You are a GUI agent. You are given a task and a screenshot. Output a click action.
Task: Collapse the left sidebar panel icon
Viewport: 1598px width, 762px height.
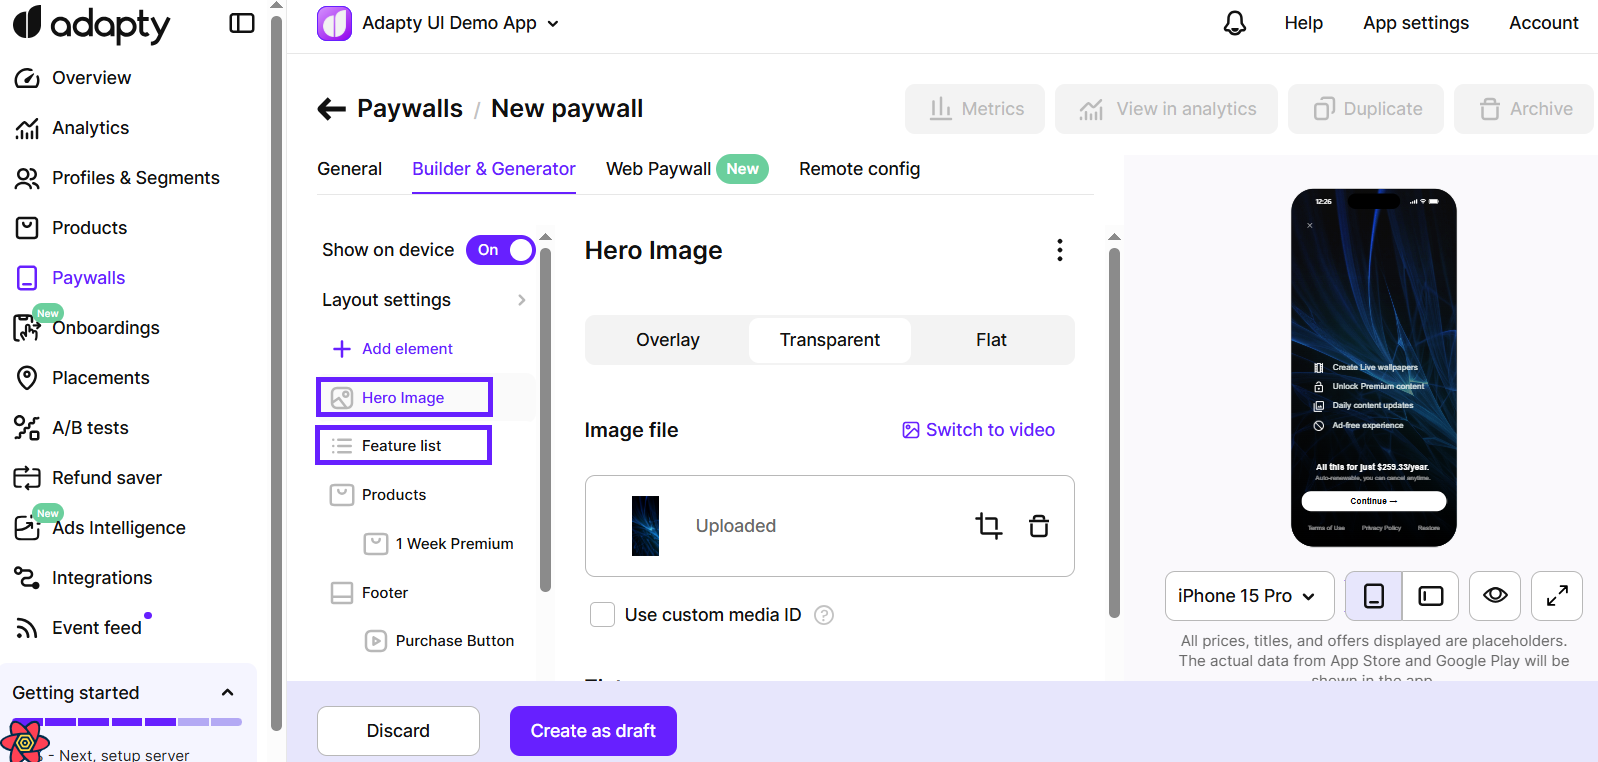click(x=242, y=23)
